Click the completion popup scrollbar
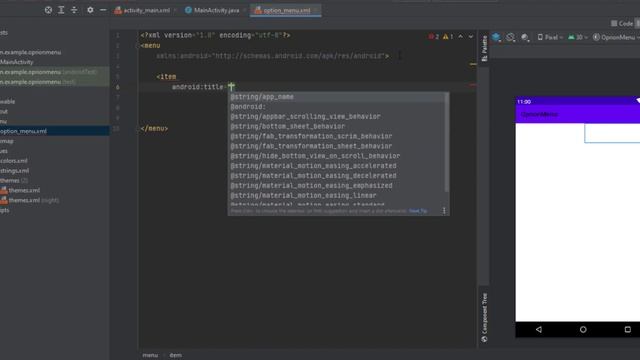Screen dimensions: 640x360 tap(447, 142)
